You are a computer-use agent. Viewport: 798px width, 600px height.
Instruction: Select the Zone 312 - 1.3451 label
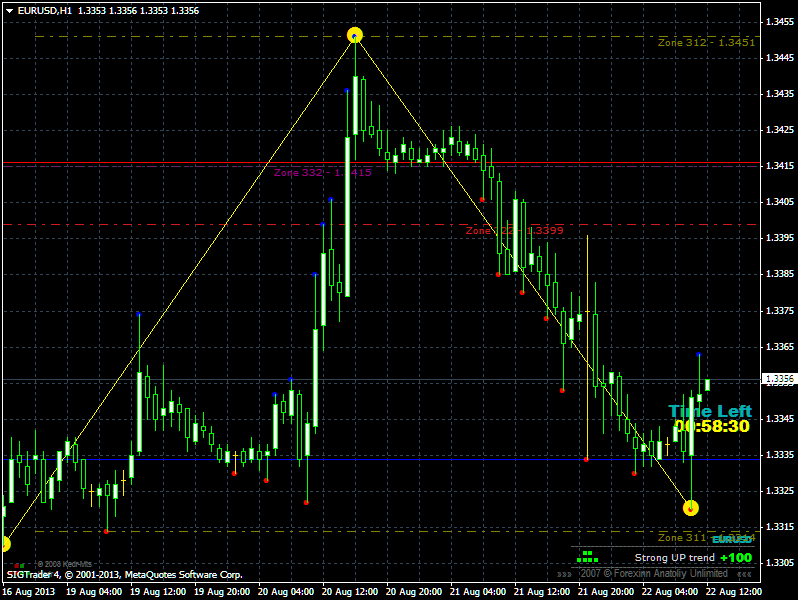click(x=705, y=43)
